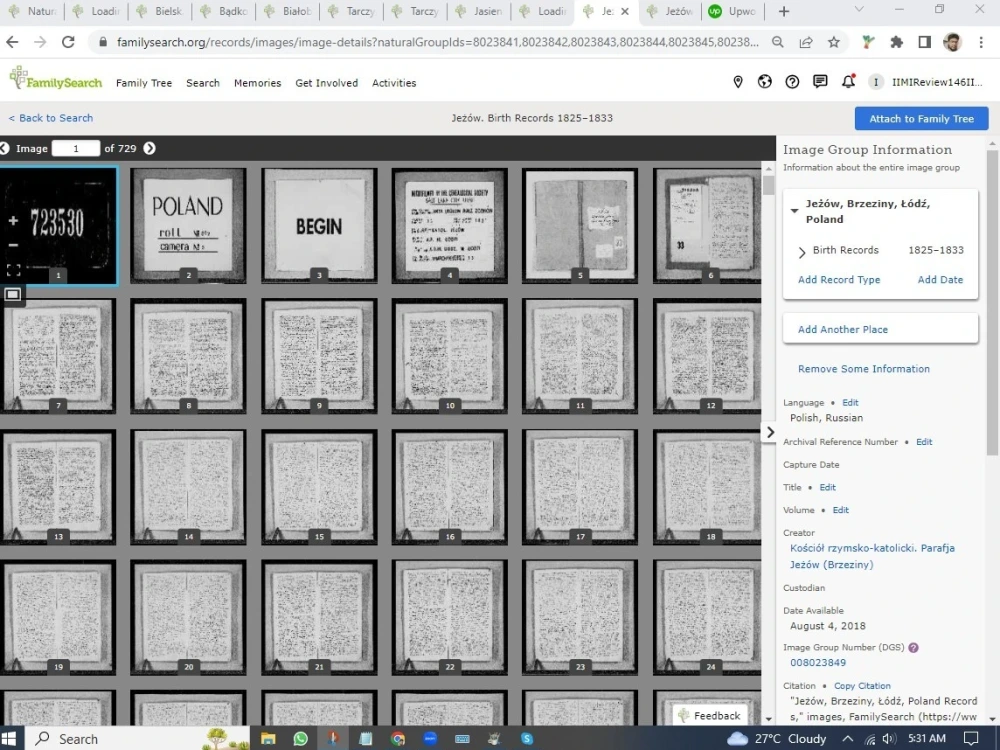Click Remove Some Information link
Image resolution: width=1000 pixels, height=750 pixels.
coord(864,369)
